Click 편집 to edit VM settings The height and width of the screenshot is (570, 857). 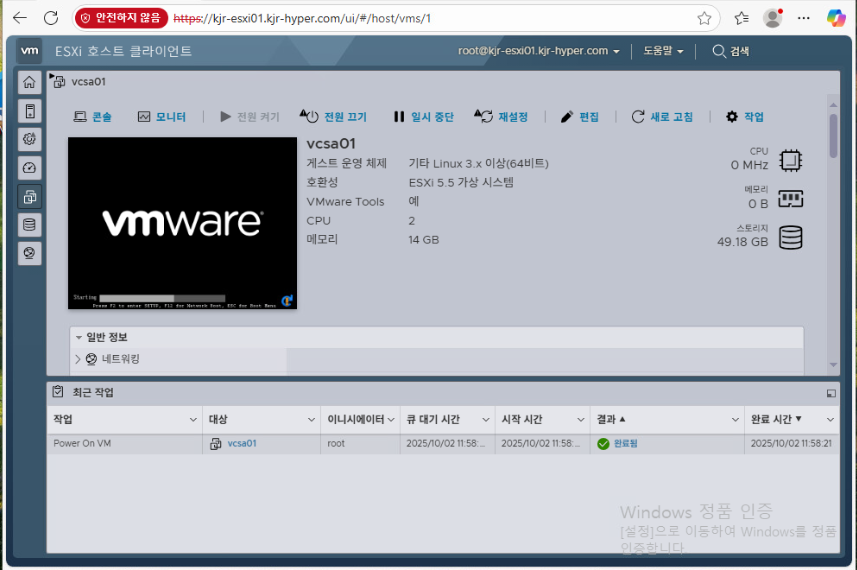[x=580, y=117]
